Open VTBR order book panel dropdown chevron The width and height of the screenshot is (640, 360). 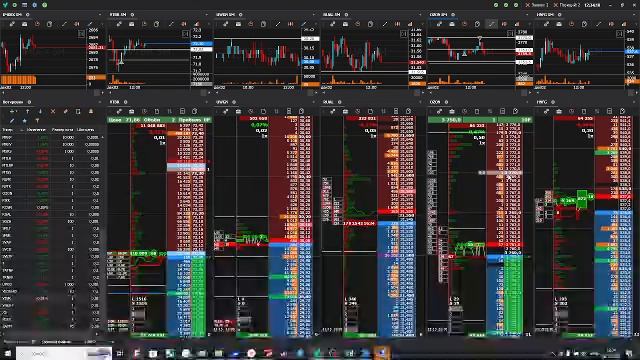pyautogui.click(x=207, y=102)
